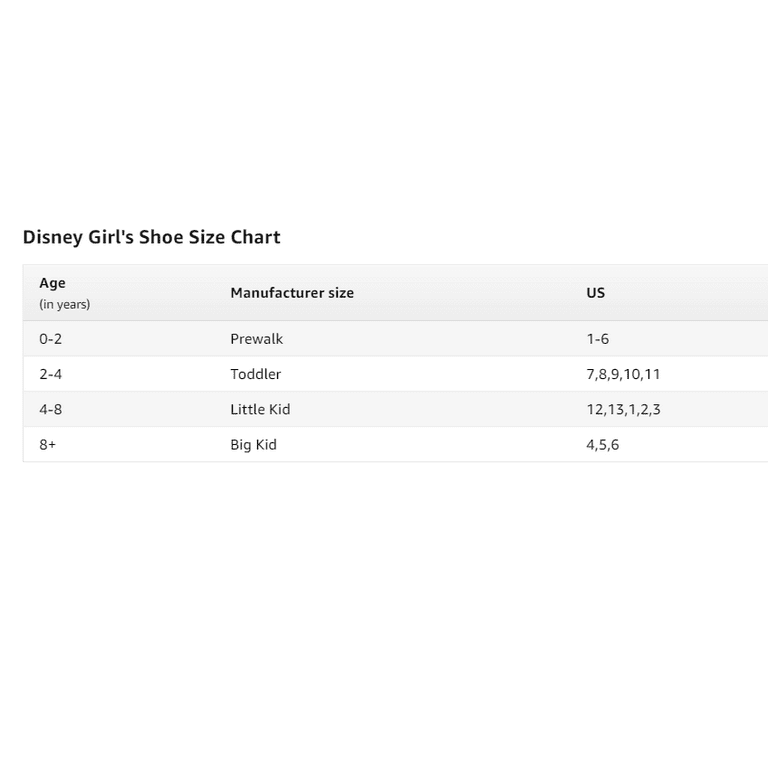Click the word Chart in the title
The height and width of the screenshot is (768, 768).
click(255, 237)
